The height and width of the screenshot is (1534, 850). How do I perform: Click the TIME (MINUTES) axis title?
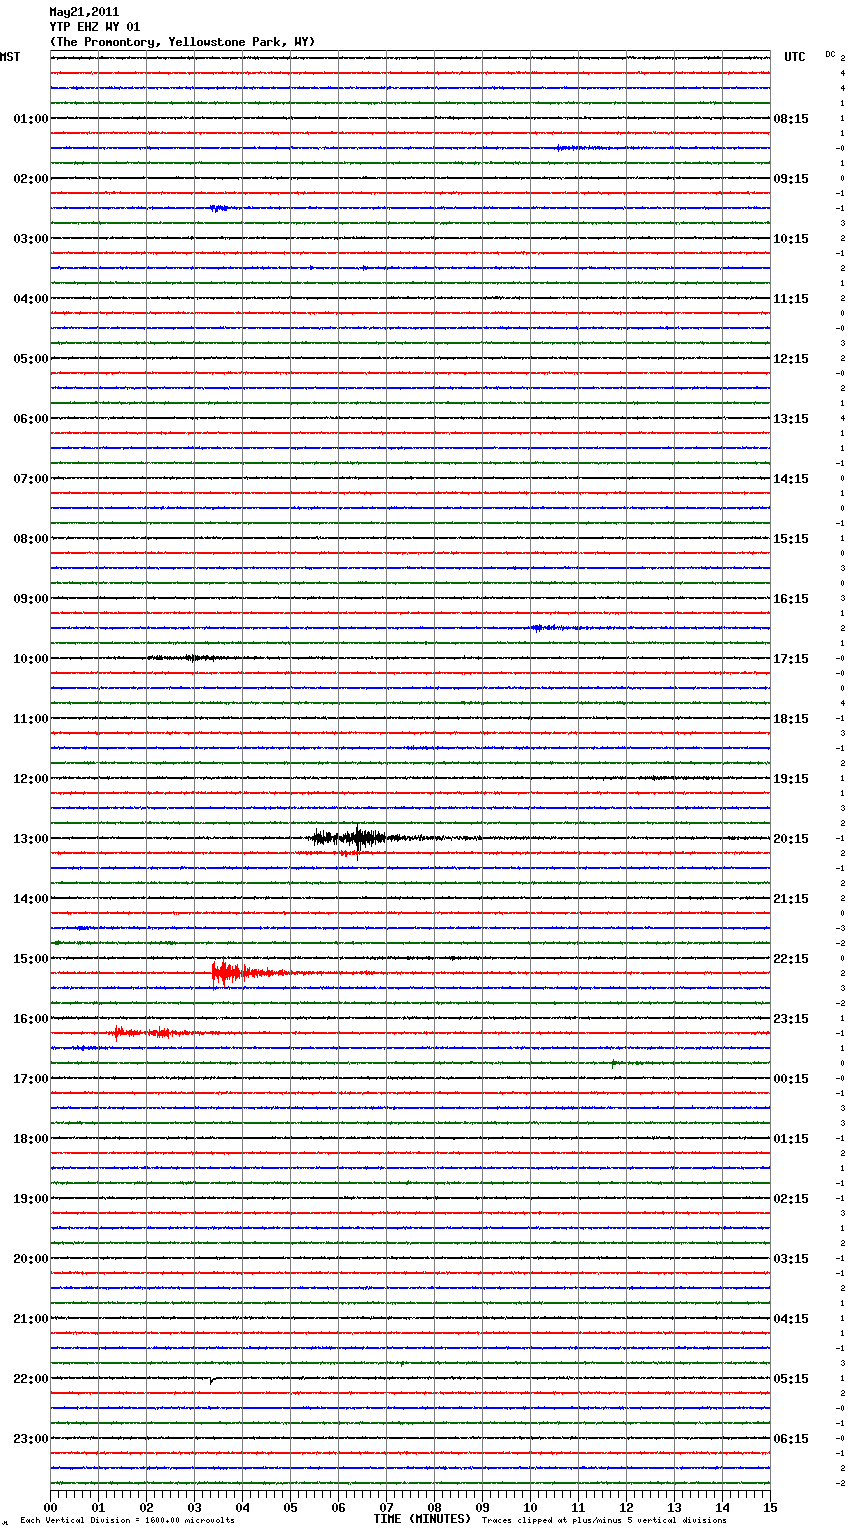point(422,1519)
